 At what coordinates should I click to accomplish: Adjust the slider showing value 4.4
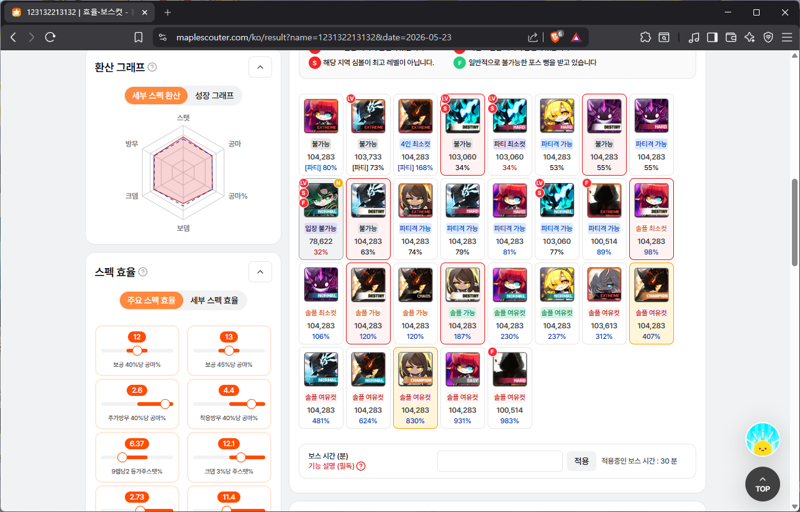(x=251, y=404)
